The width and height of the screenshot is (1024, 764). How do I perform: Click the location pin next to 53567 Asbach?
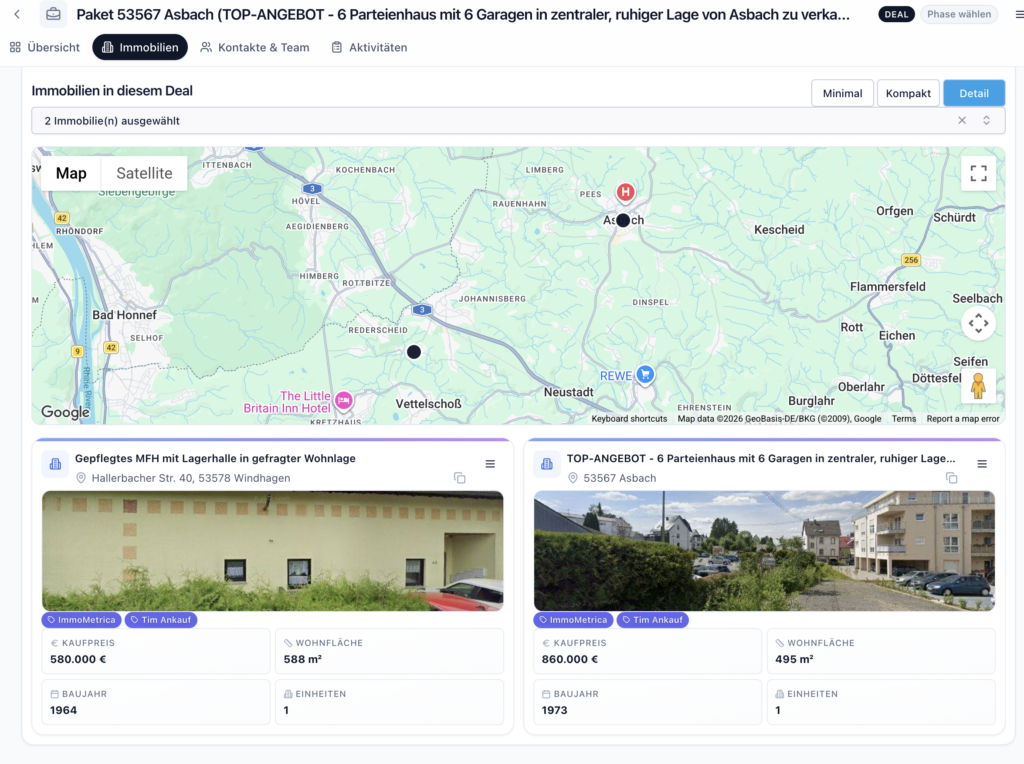573,478
